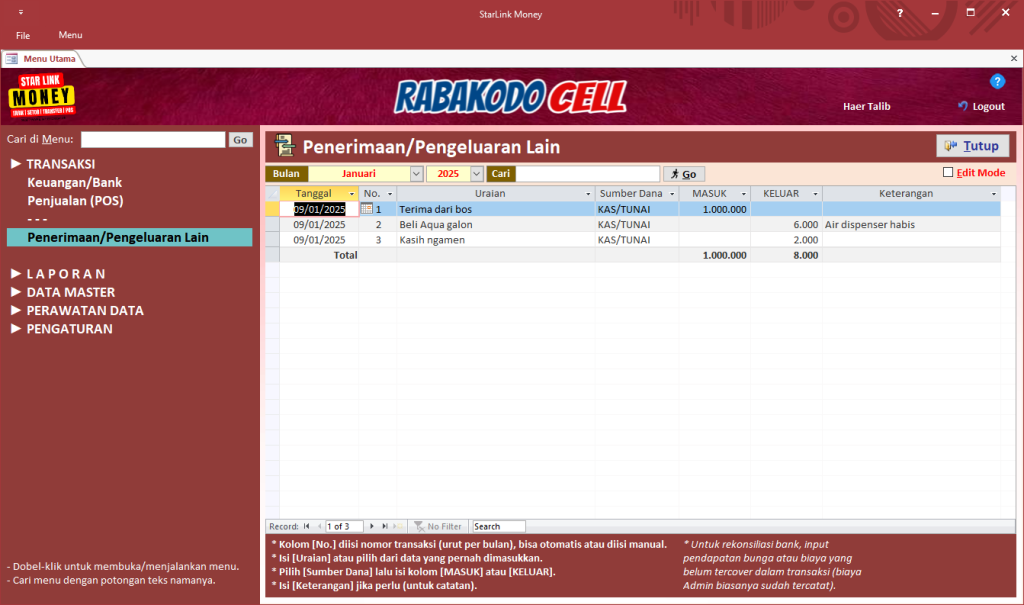The image size is (1024, 605).
Task: Expand the DATA MASTER menu group
Action: pyautogui.click(x=16, y=291)
